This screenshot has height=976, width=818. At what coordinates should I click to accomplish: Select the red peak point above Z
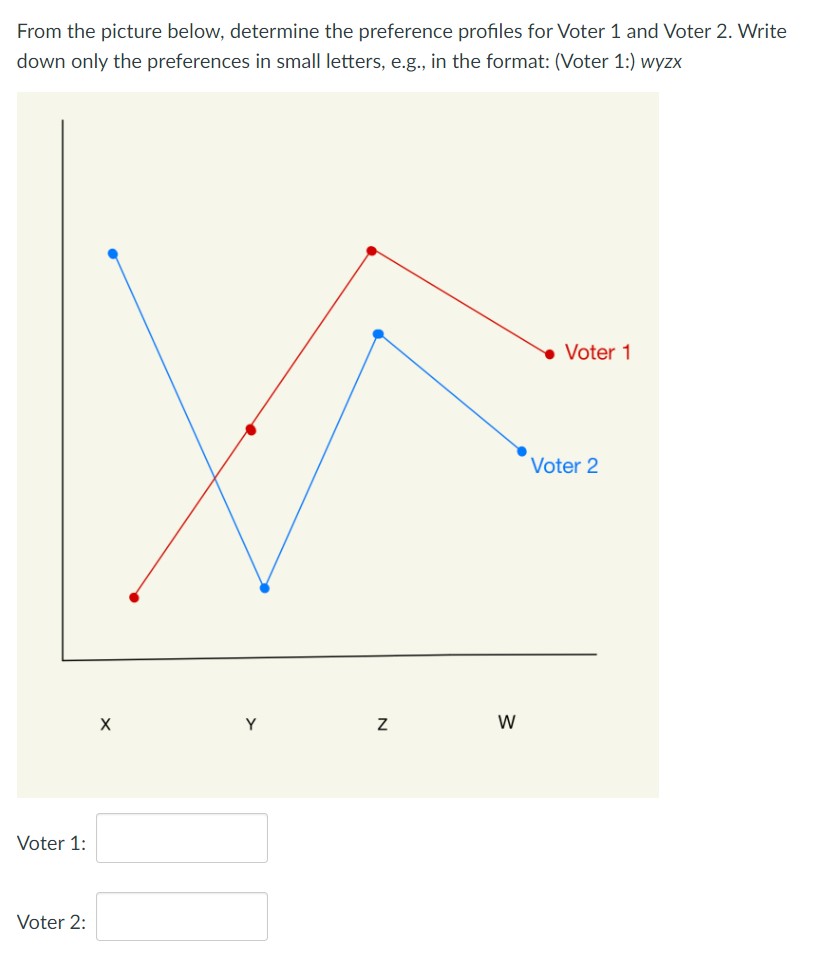click(x=372, y=250)
